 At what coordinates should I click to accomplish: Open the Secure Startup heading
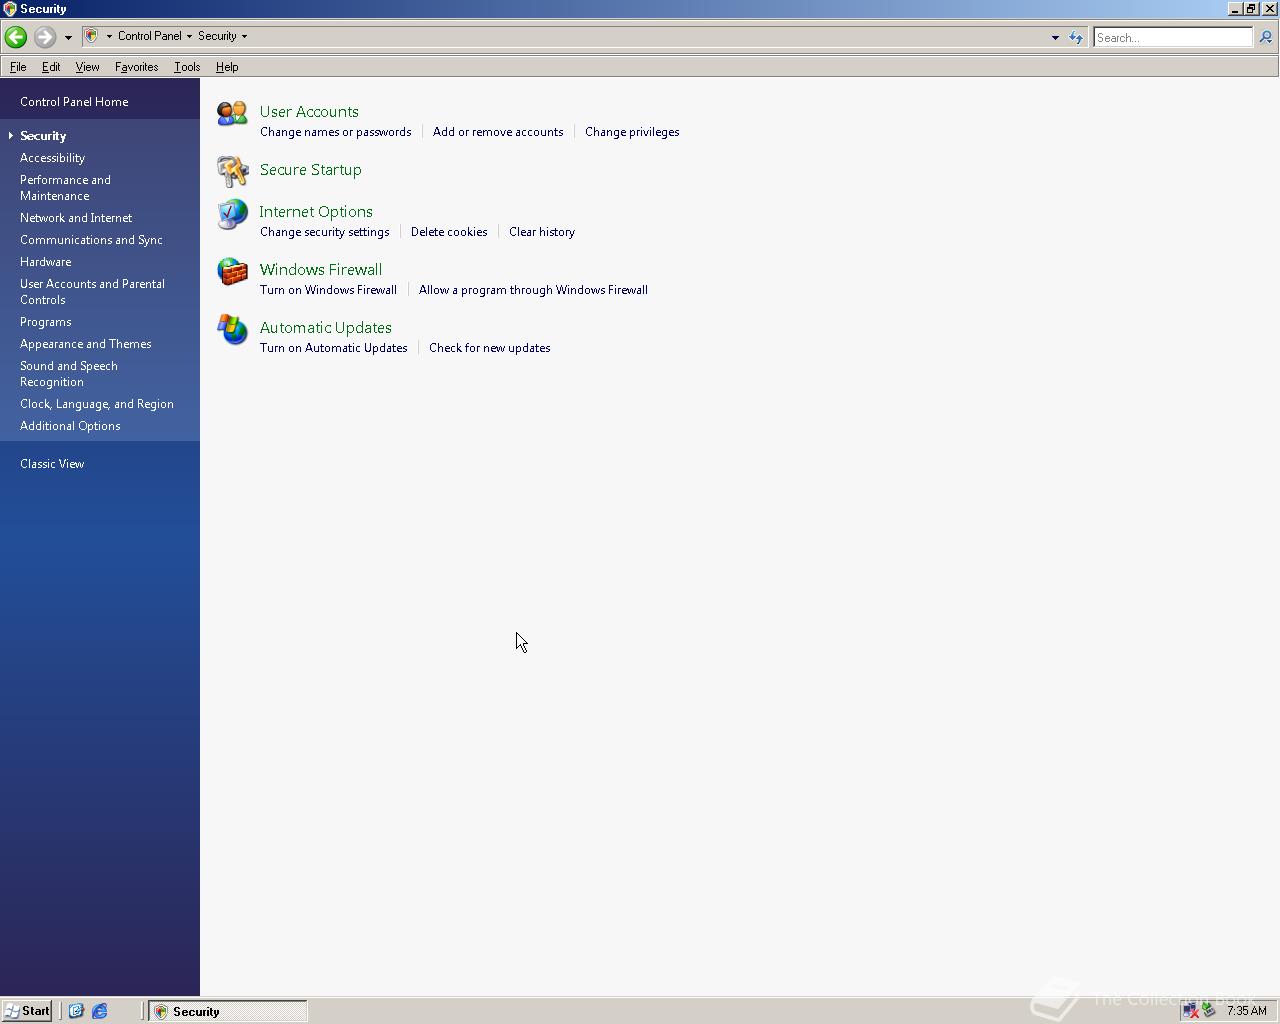[310, 170]
